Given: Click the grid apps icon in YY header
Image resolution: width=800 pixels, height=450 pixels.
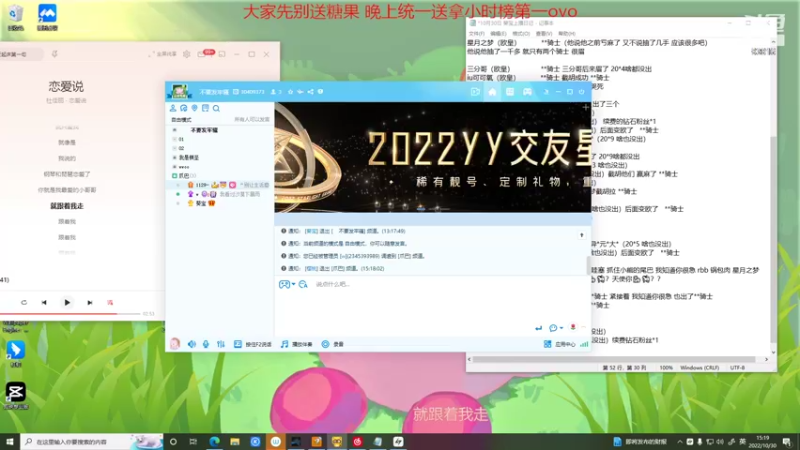Looking at the screenshot, I should point(510,92).
